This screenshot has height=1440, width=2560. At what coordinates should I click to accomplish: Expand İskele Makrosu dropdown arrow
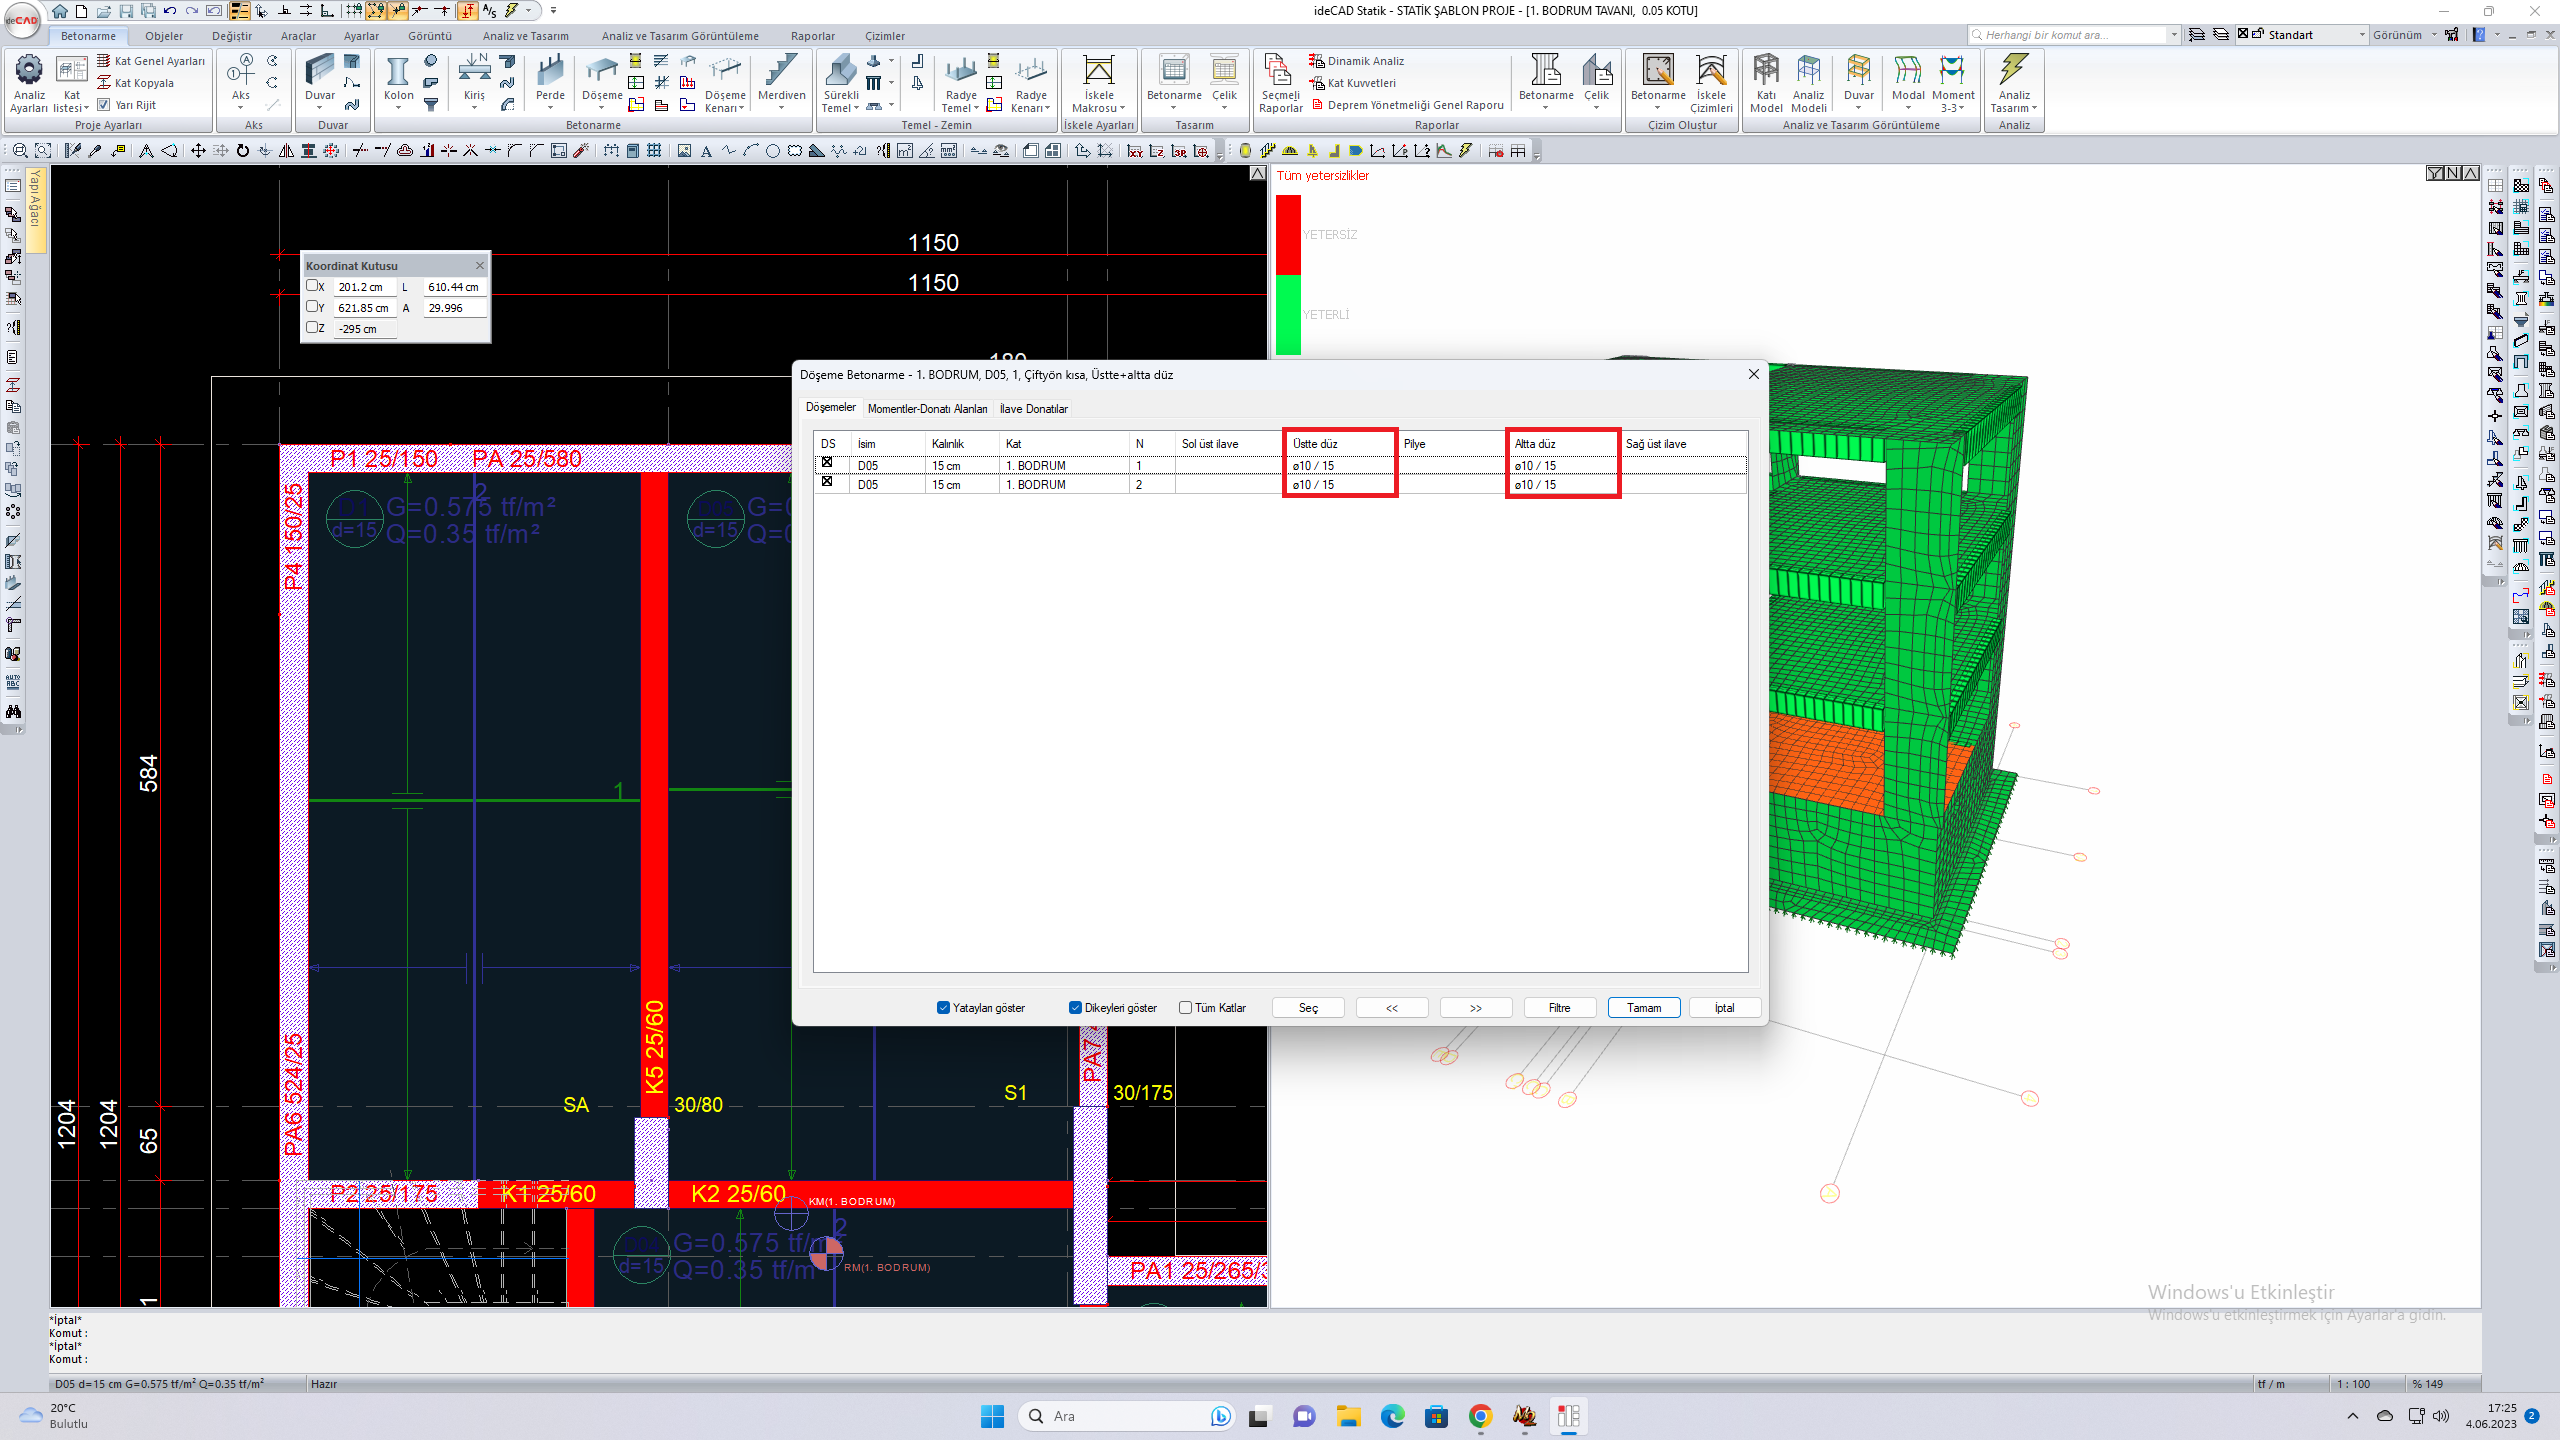[x=1122, y=108]
